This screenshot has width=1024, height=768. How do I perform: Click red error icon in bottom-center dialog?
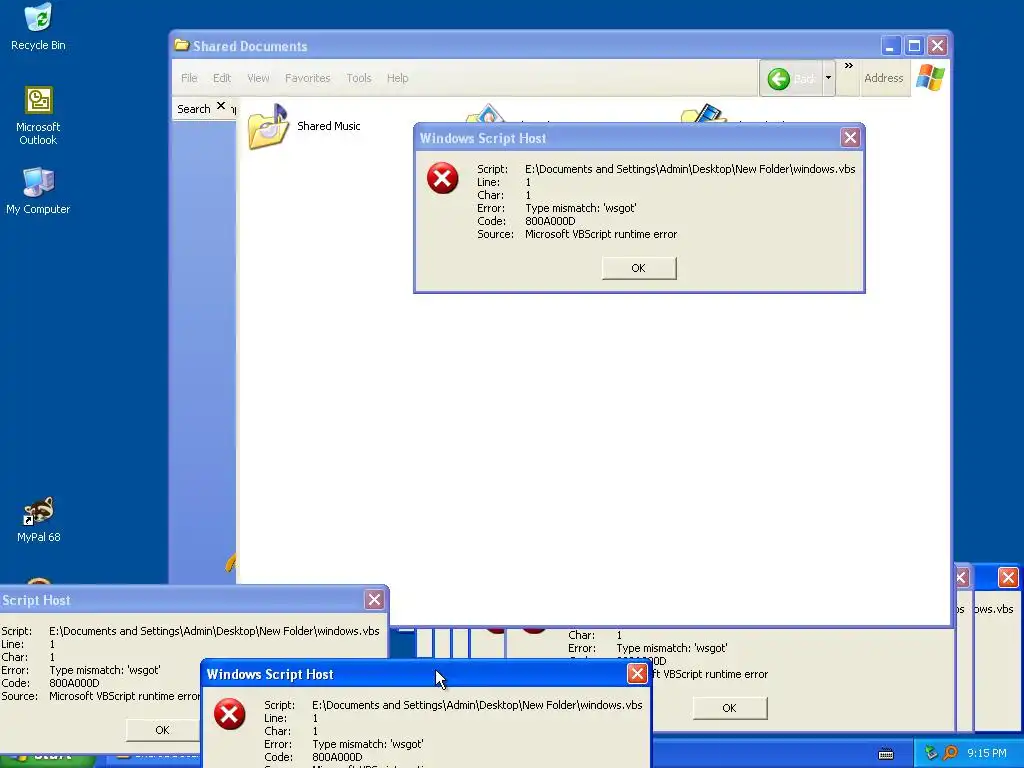(x=229, y=714)
